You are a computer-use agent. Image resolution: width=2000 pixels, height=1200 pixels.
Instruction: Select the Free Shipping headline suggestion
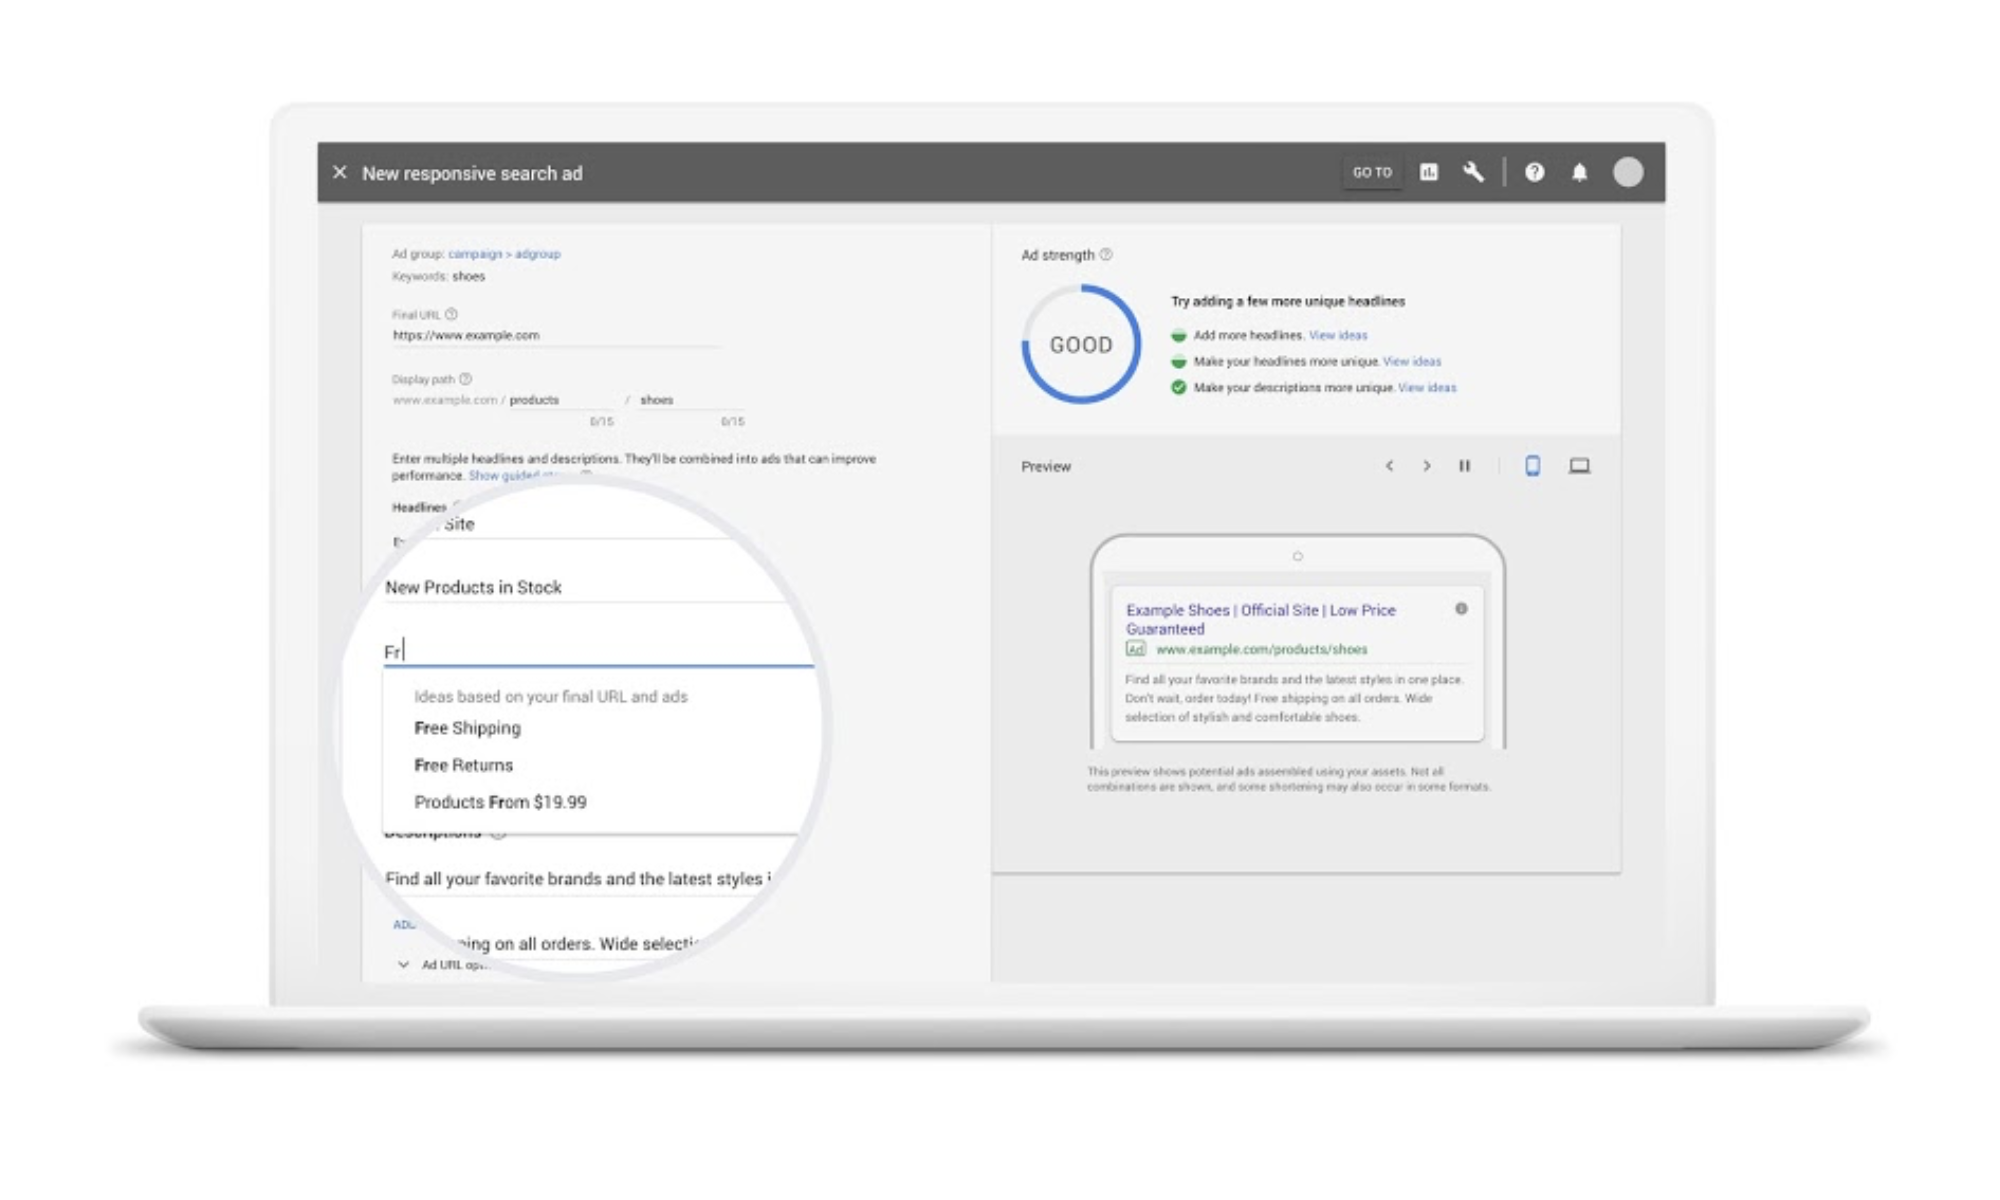pyautogui.click(x=467, y=728)
